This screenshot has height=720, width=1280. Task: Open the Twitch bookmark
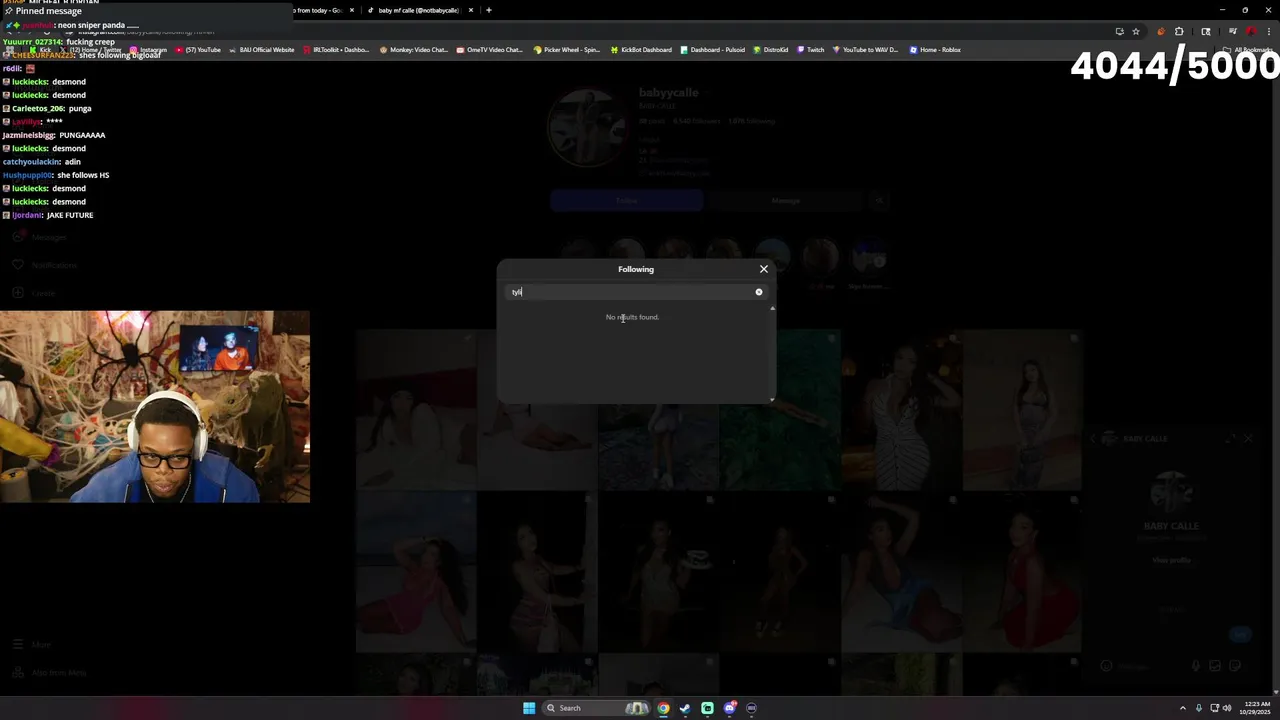pos(811,50)
